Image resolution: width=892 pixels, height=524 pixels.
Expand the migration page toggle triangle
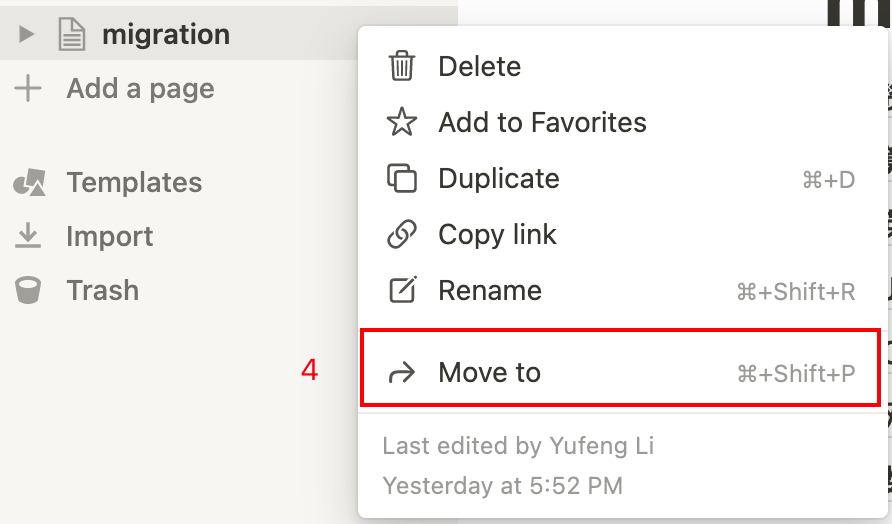pos(27,35)
